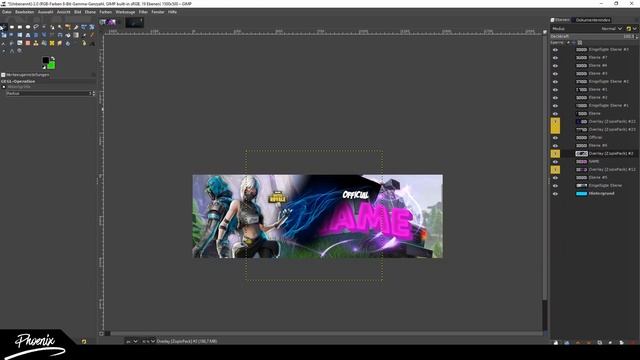Toggle visibility of NAME layer
Screen dimensions: 640x360
[x=555, y=162]
